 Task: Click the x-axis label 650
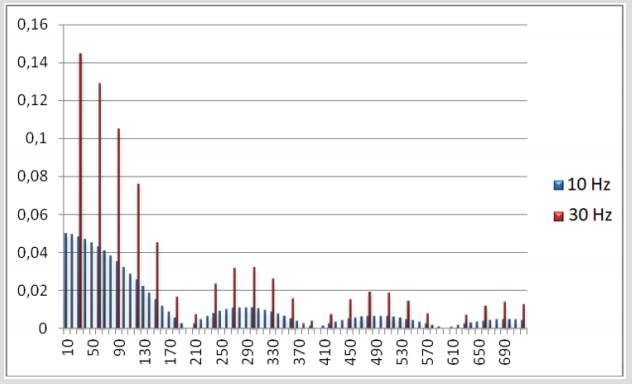[480, 351]
